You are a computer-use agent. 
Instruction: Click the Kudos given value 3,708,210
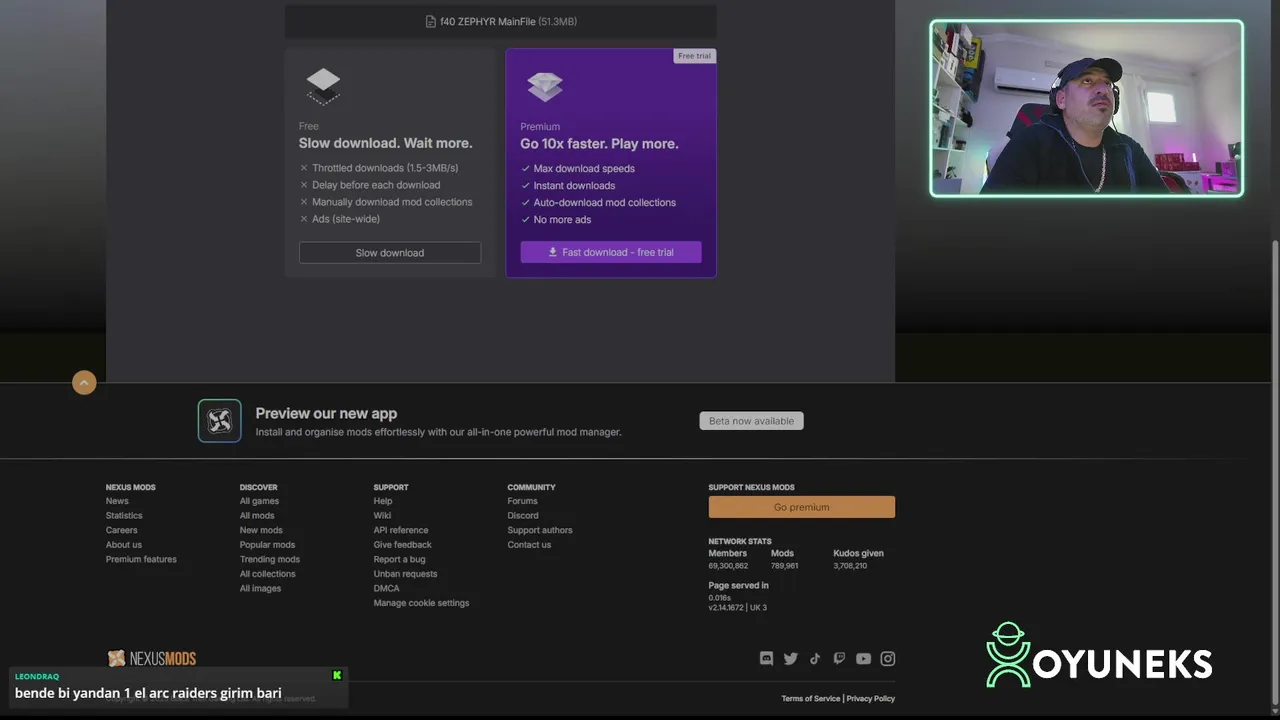pyautogui.click(x=850, y=566)
